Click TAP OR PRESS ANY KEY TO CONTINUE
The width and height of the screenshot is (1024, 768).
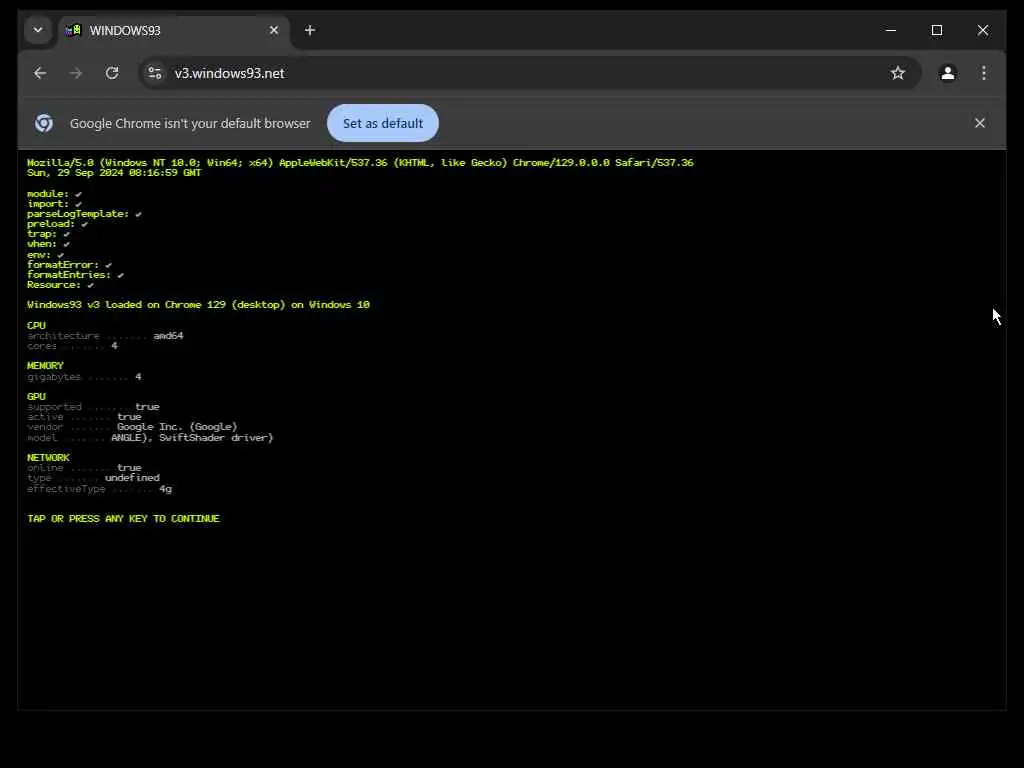pyautogui.click(x=123, y=519)
